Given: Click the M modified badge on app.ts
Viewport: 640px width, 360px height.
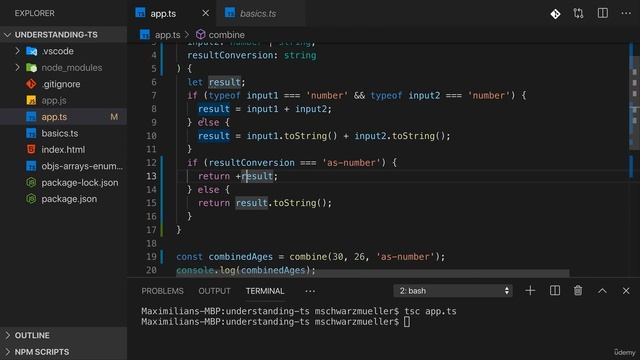Looking at the screenshot, I should (114, 117).
